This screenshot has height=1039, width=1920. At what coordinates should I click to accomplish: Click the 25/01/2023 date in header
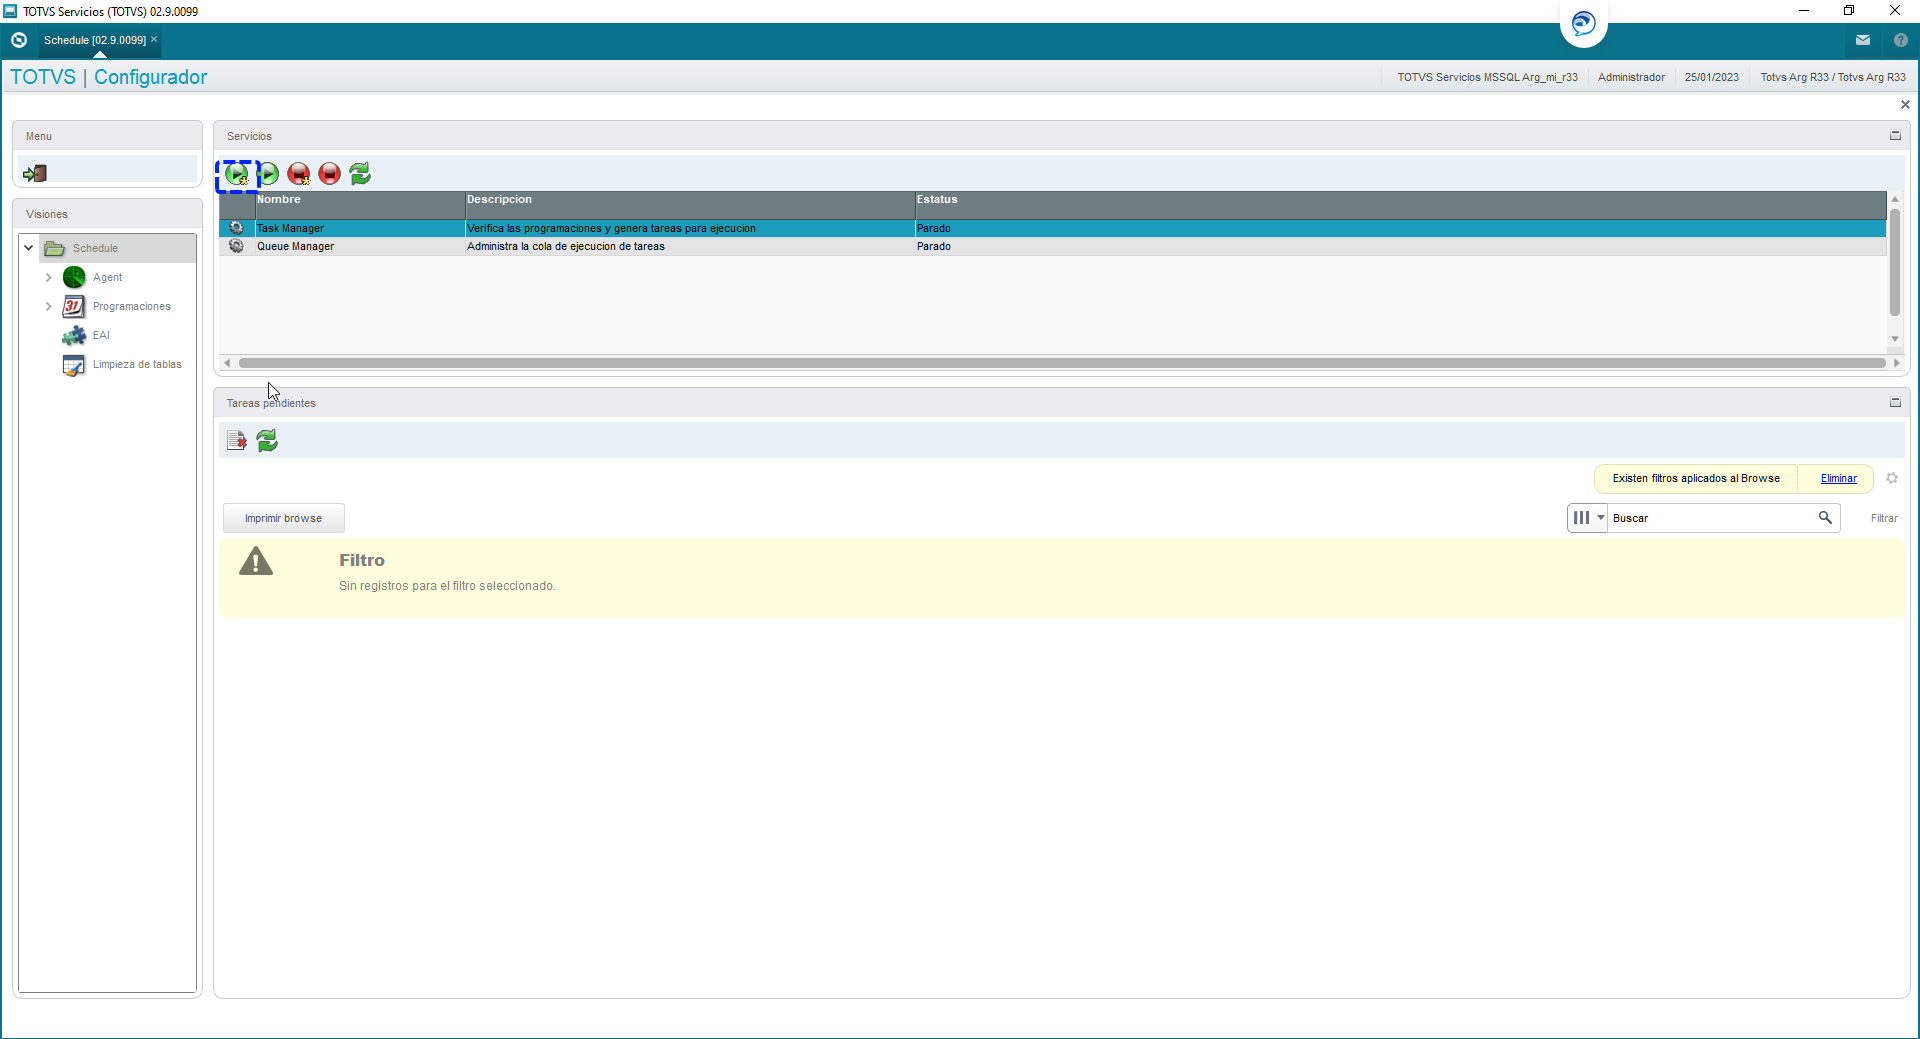[x=1711, y=77]
